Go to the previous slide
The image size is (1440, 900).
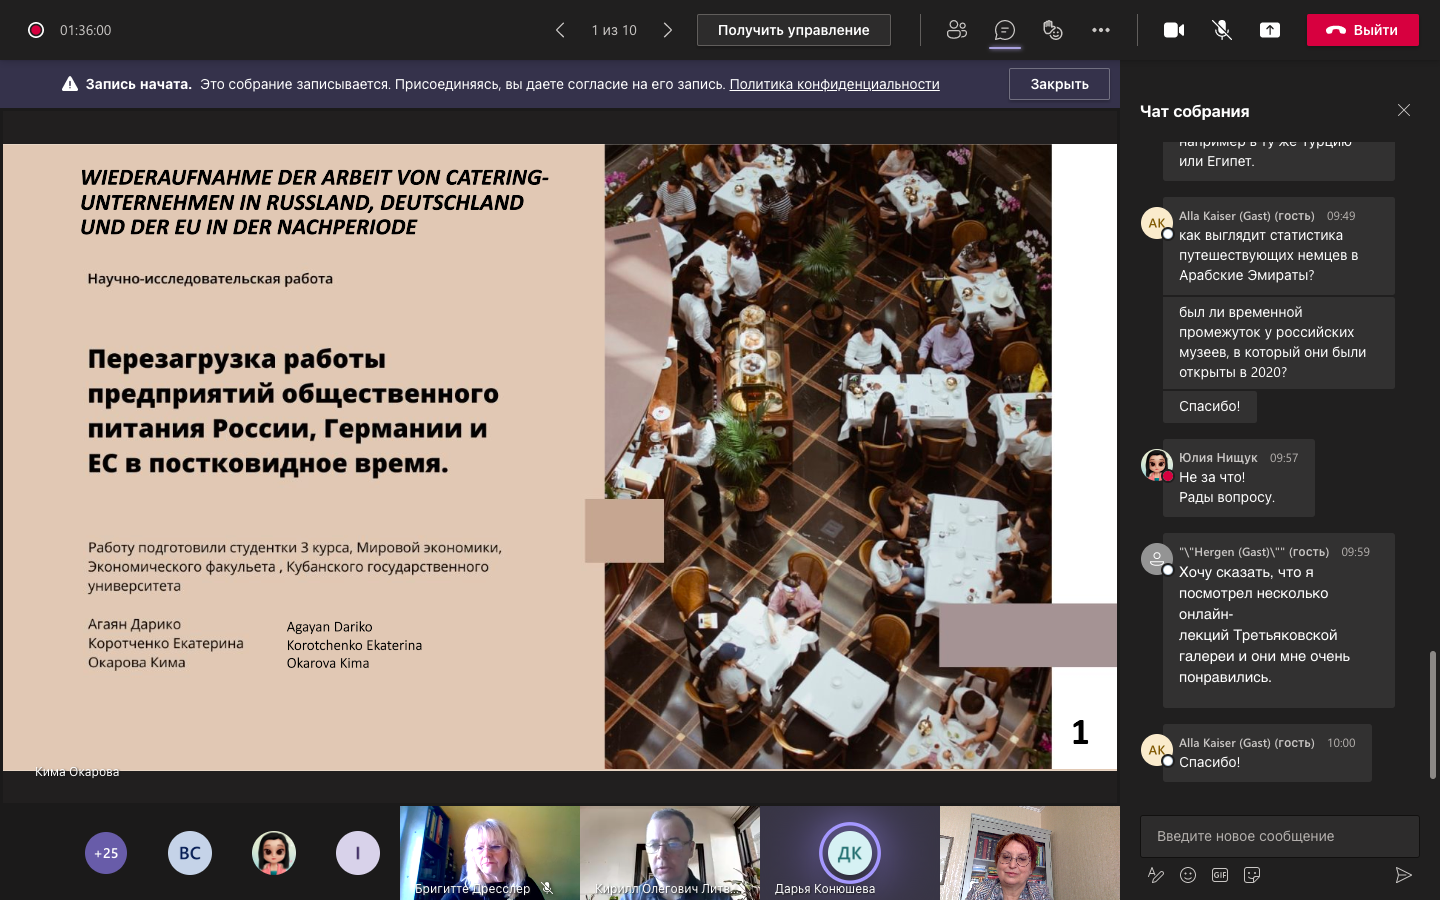click(x=560, y=30)
